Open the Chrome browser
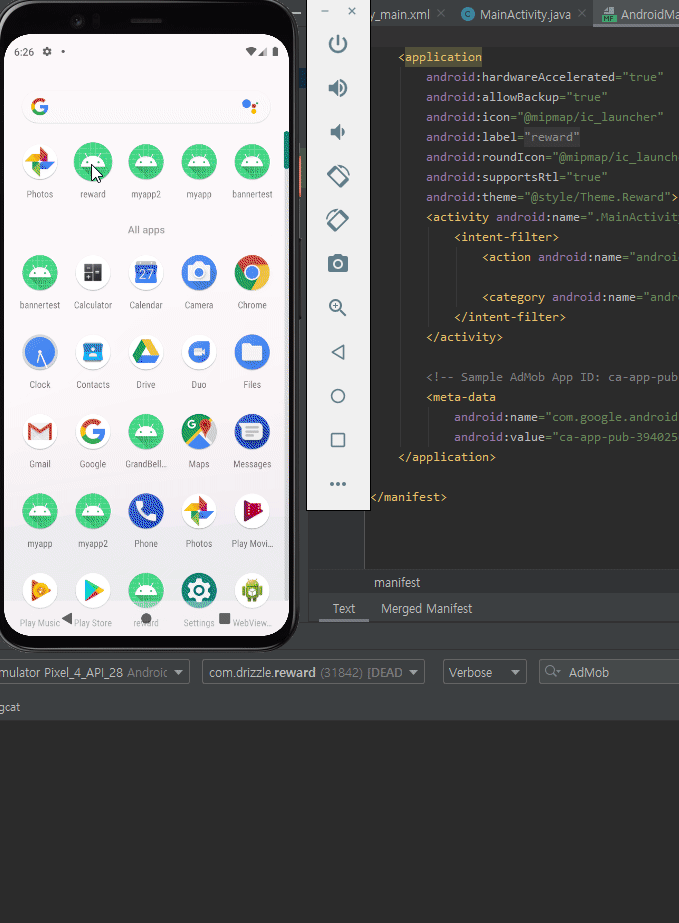679x923 pixels. [252, 273]
